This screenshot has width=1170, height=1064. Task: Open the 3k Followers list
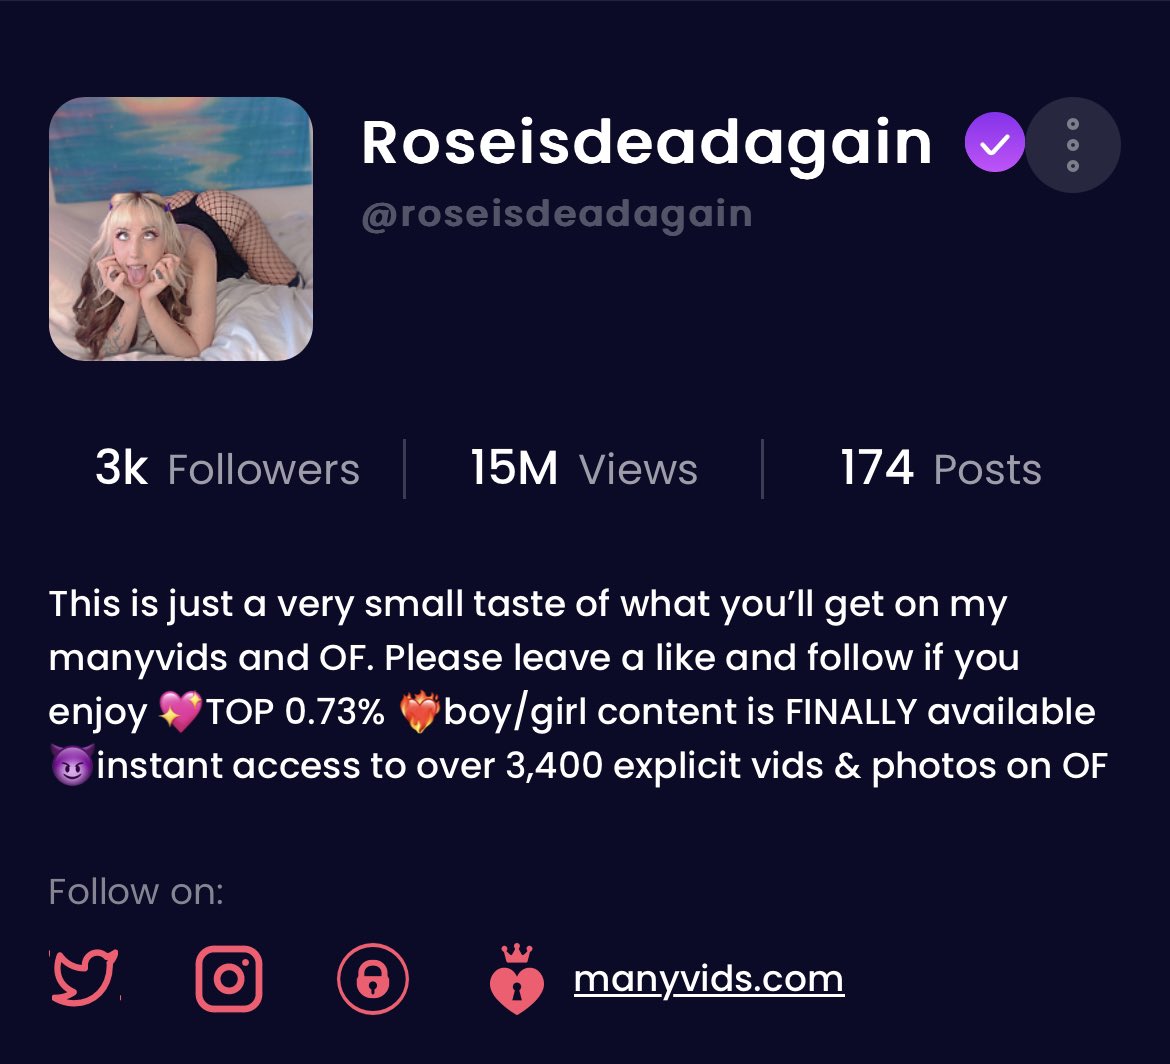click(x=228, y=469)
